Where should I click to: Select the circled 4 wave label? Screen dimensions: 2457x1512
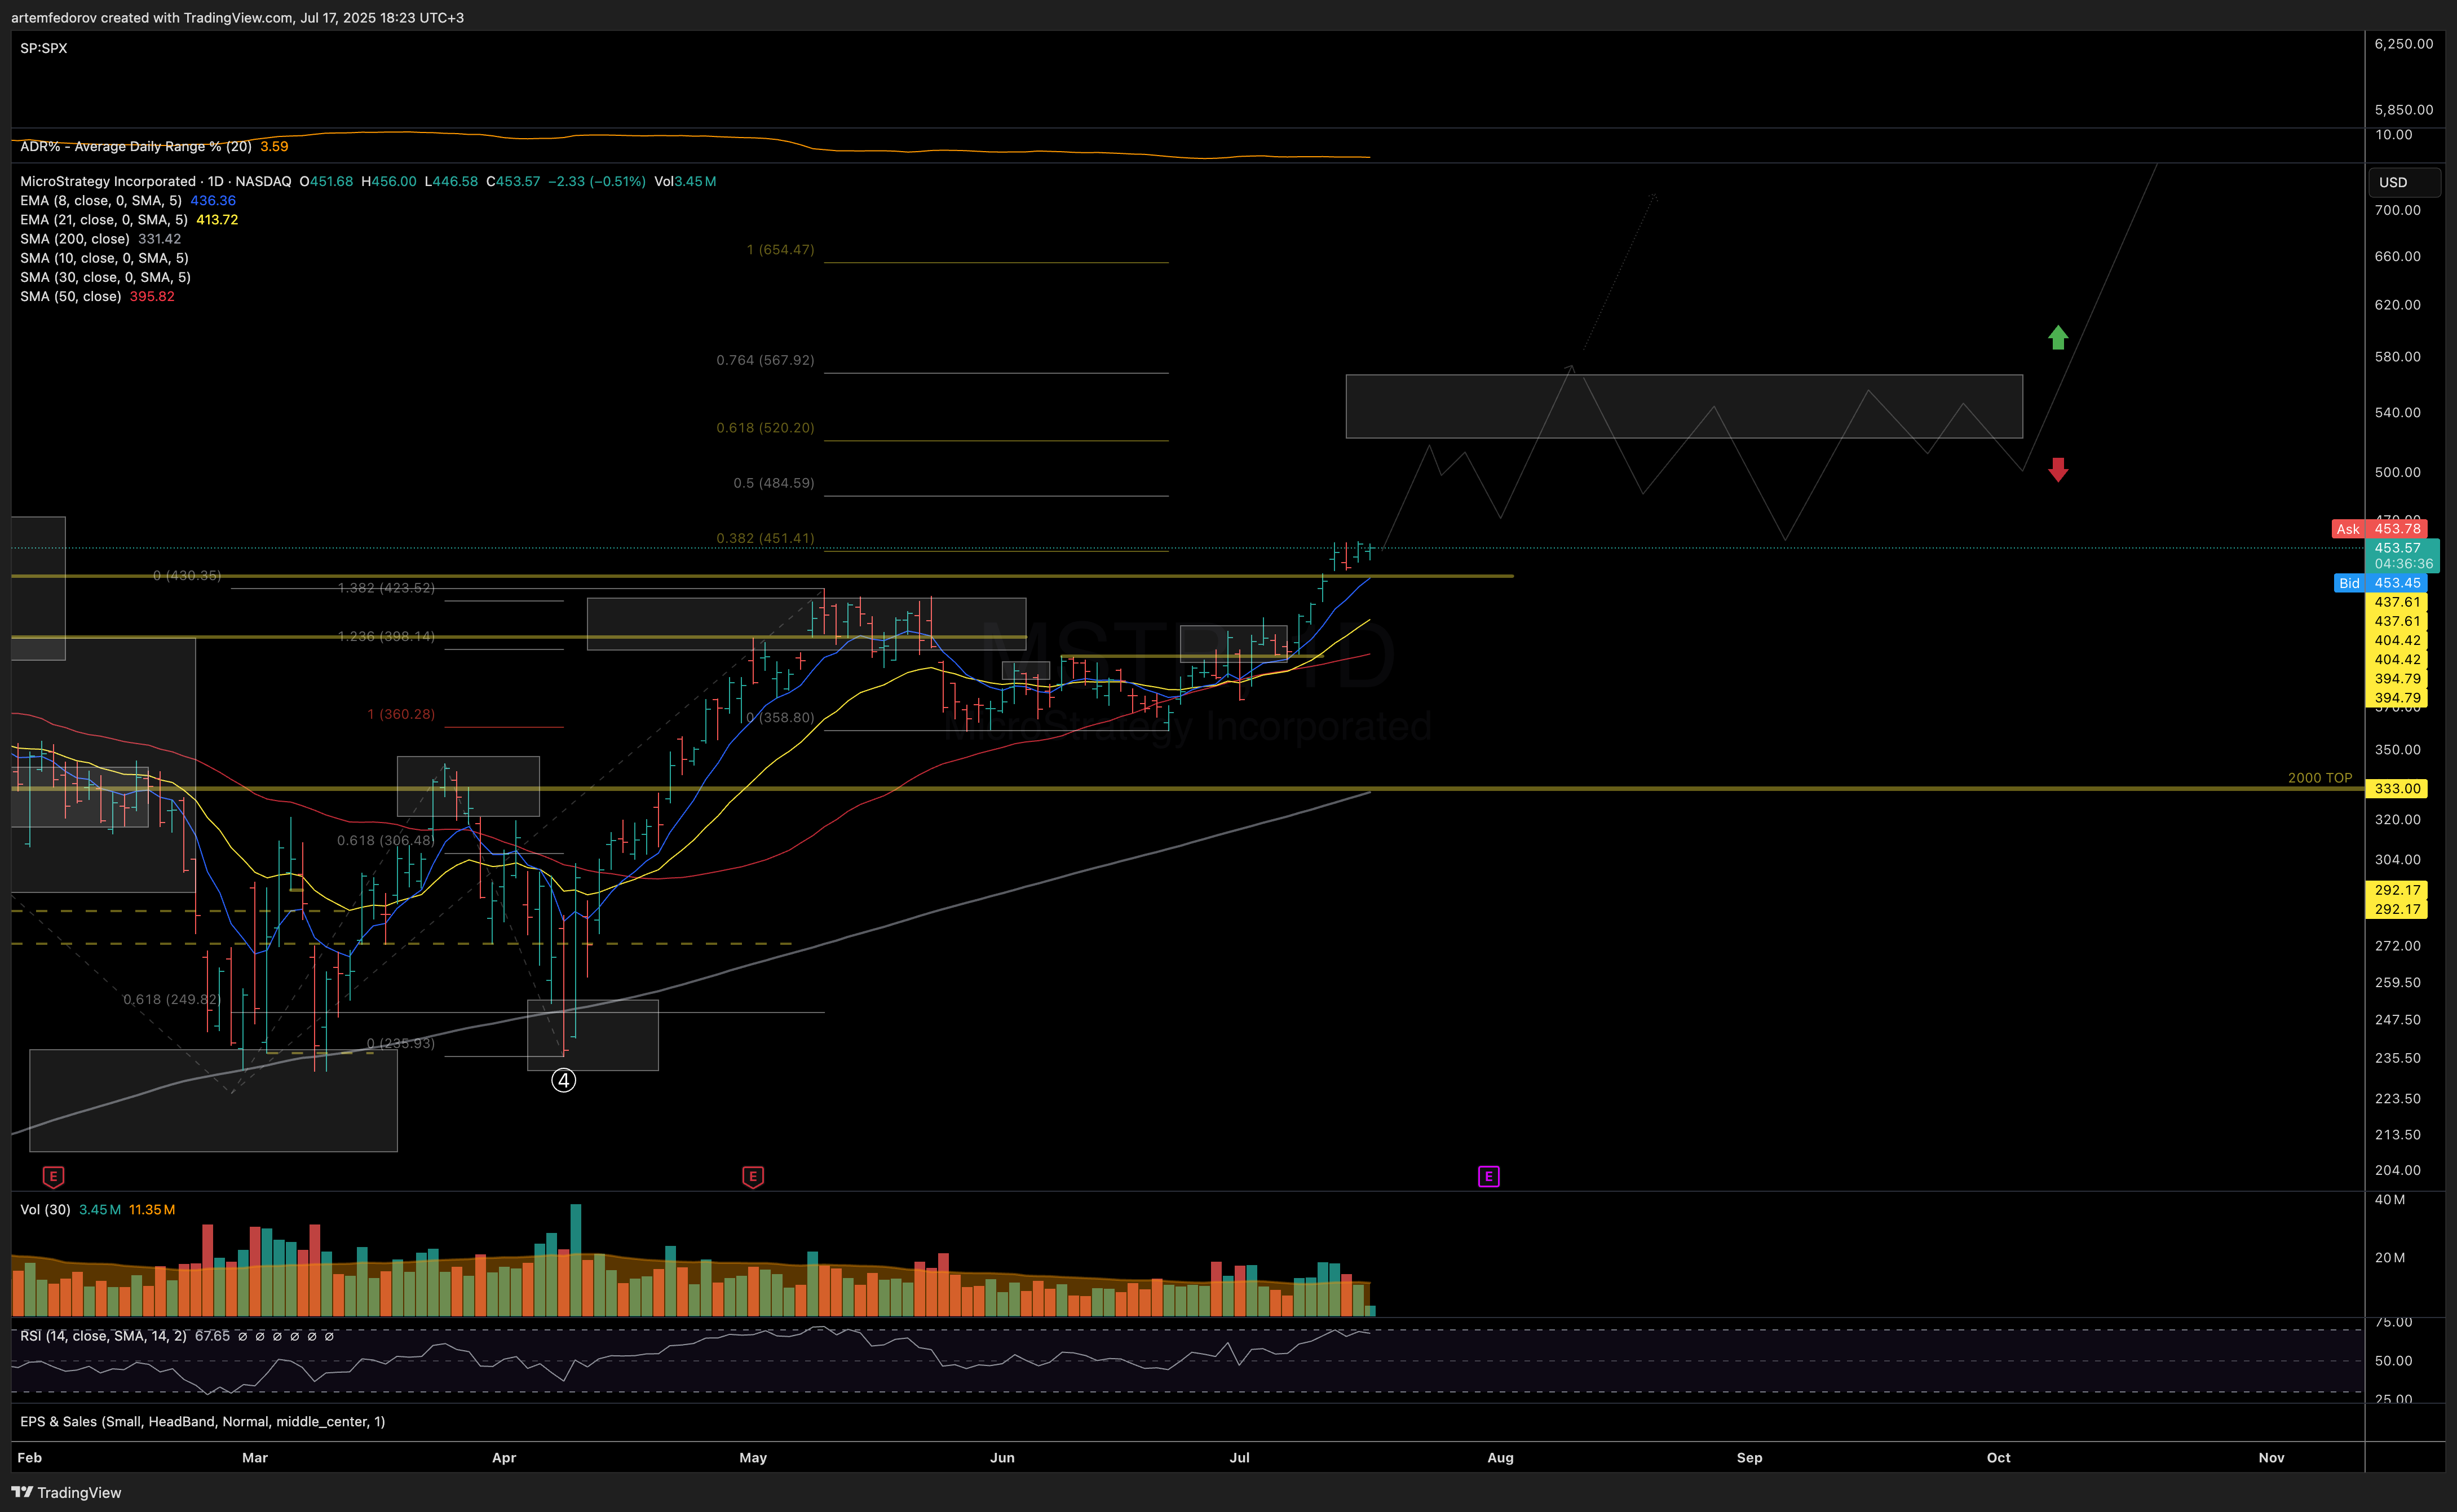564,1080
